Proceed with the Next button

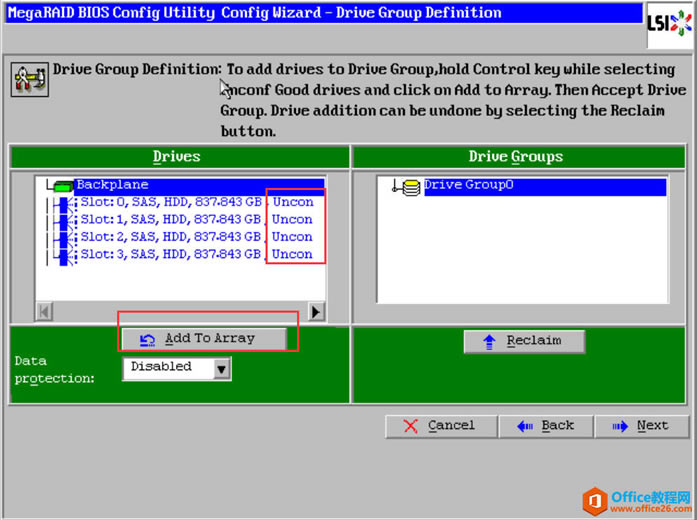642,426
